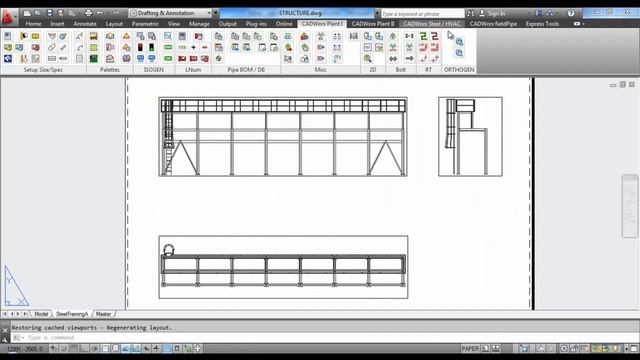Toggle Lineweight display in status bar

pos(156,349)
